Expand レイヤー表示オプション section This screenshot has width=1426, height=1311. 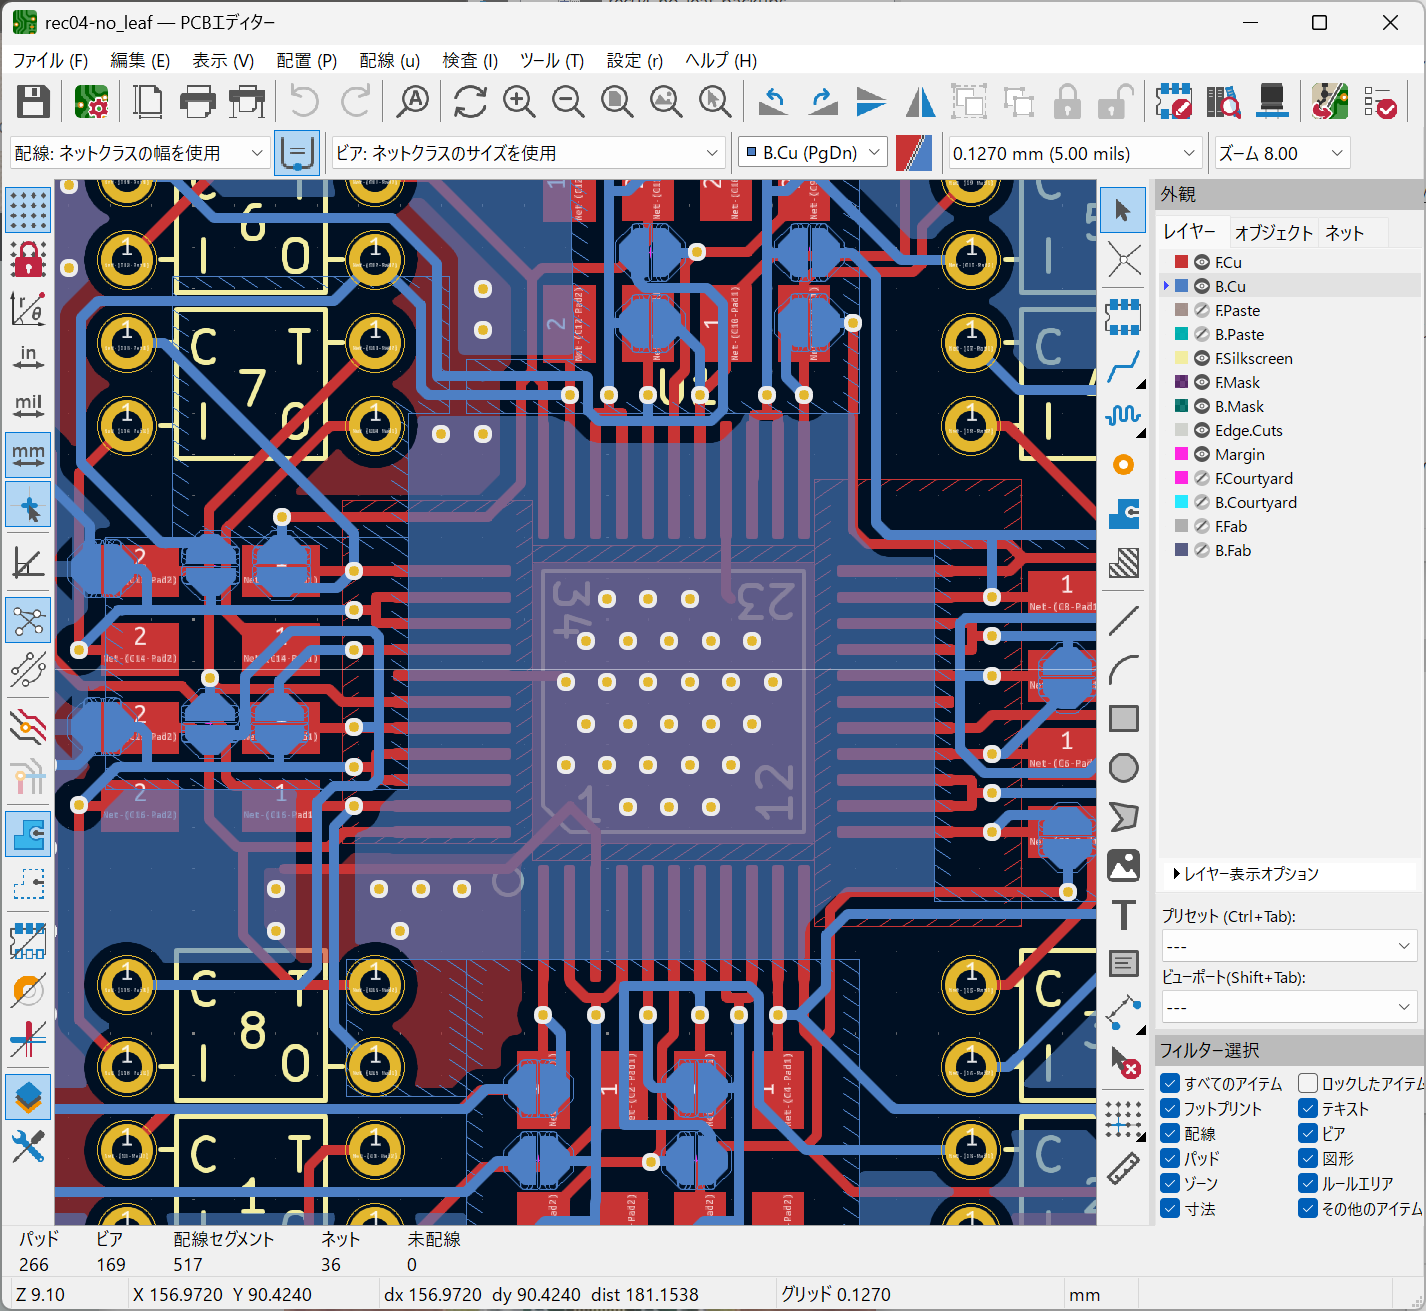pyautogui.click(x=1246, y=874)
